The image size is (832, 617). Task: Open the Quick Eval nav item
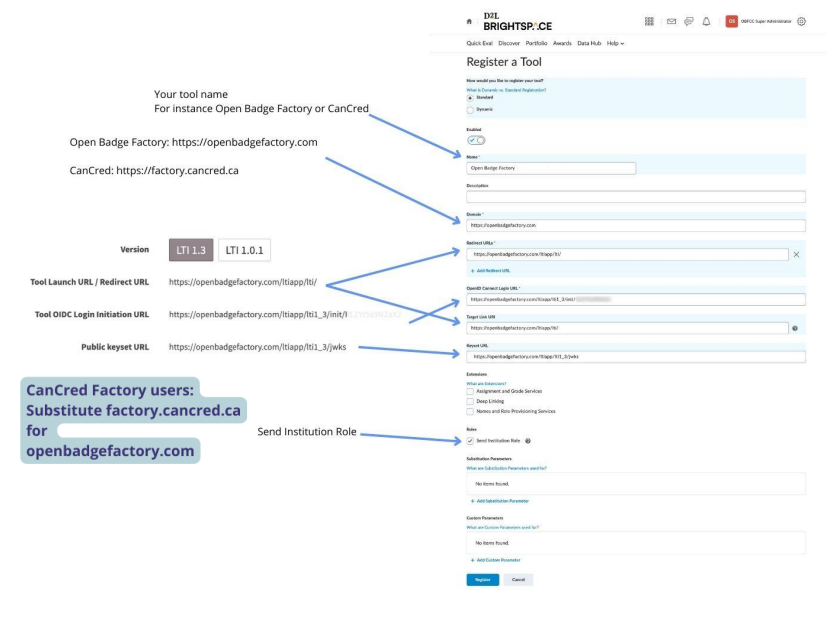click(x=479, y=44)
